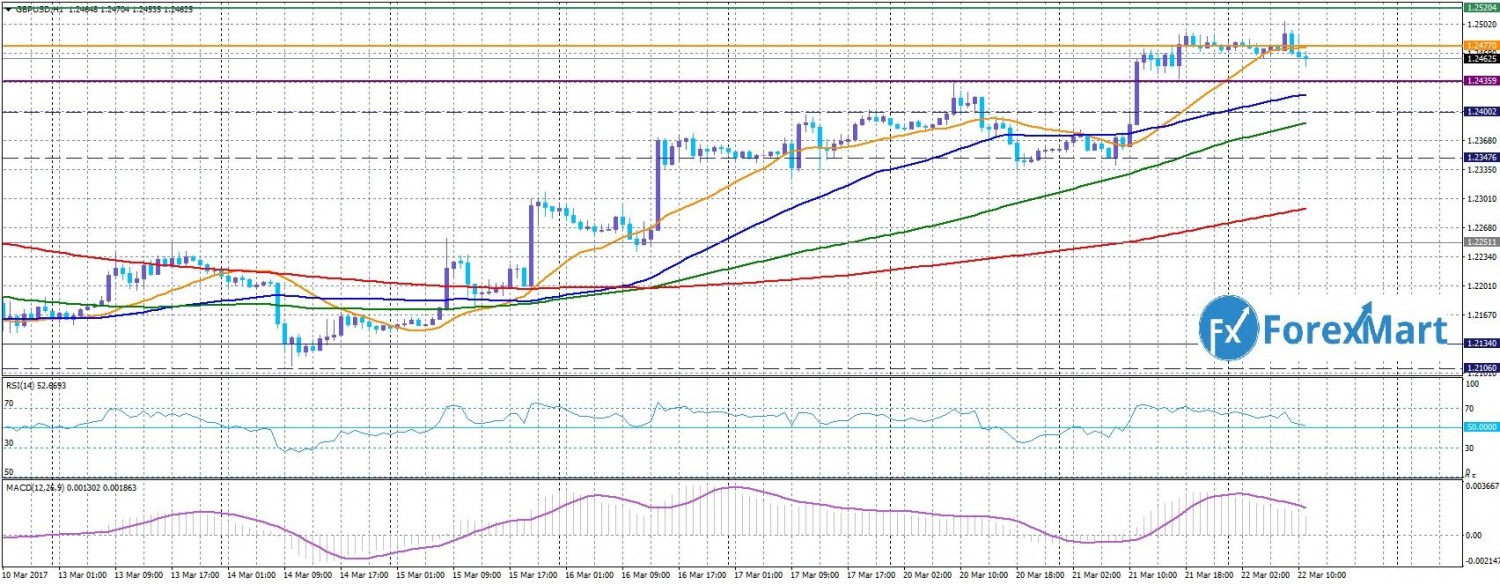
Task: Click the 1.21340 price level tag
Action: pos(1479,343)
